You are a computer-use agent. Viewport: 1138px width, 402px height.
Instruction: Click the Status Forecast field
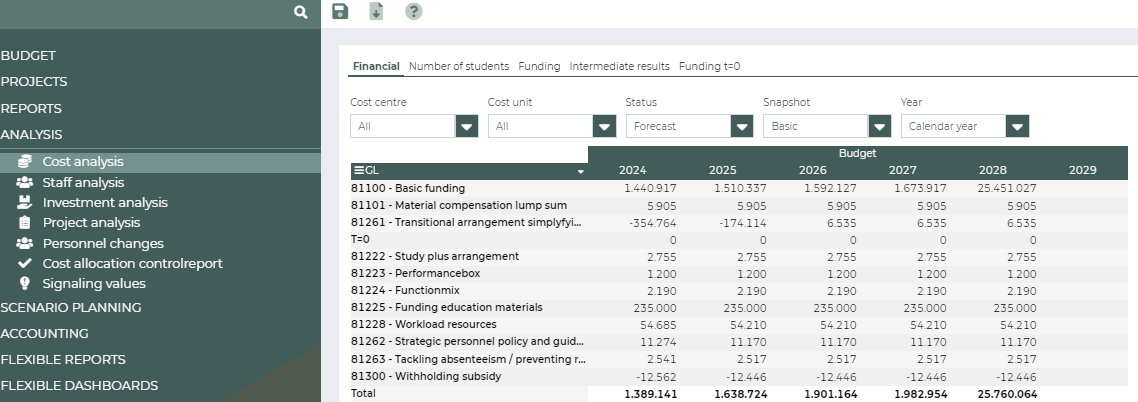click(679, 126)
